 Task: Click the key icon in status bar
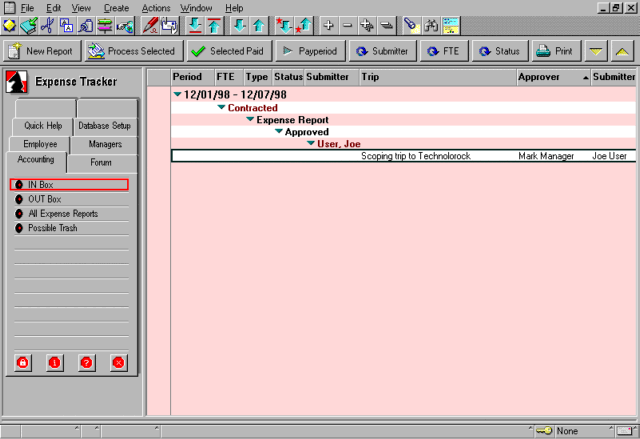(544, 431)
